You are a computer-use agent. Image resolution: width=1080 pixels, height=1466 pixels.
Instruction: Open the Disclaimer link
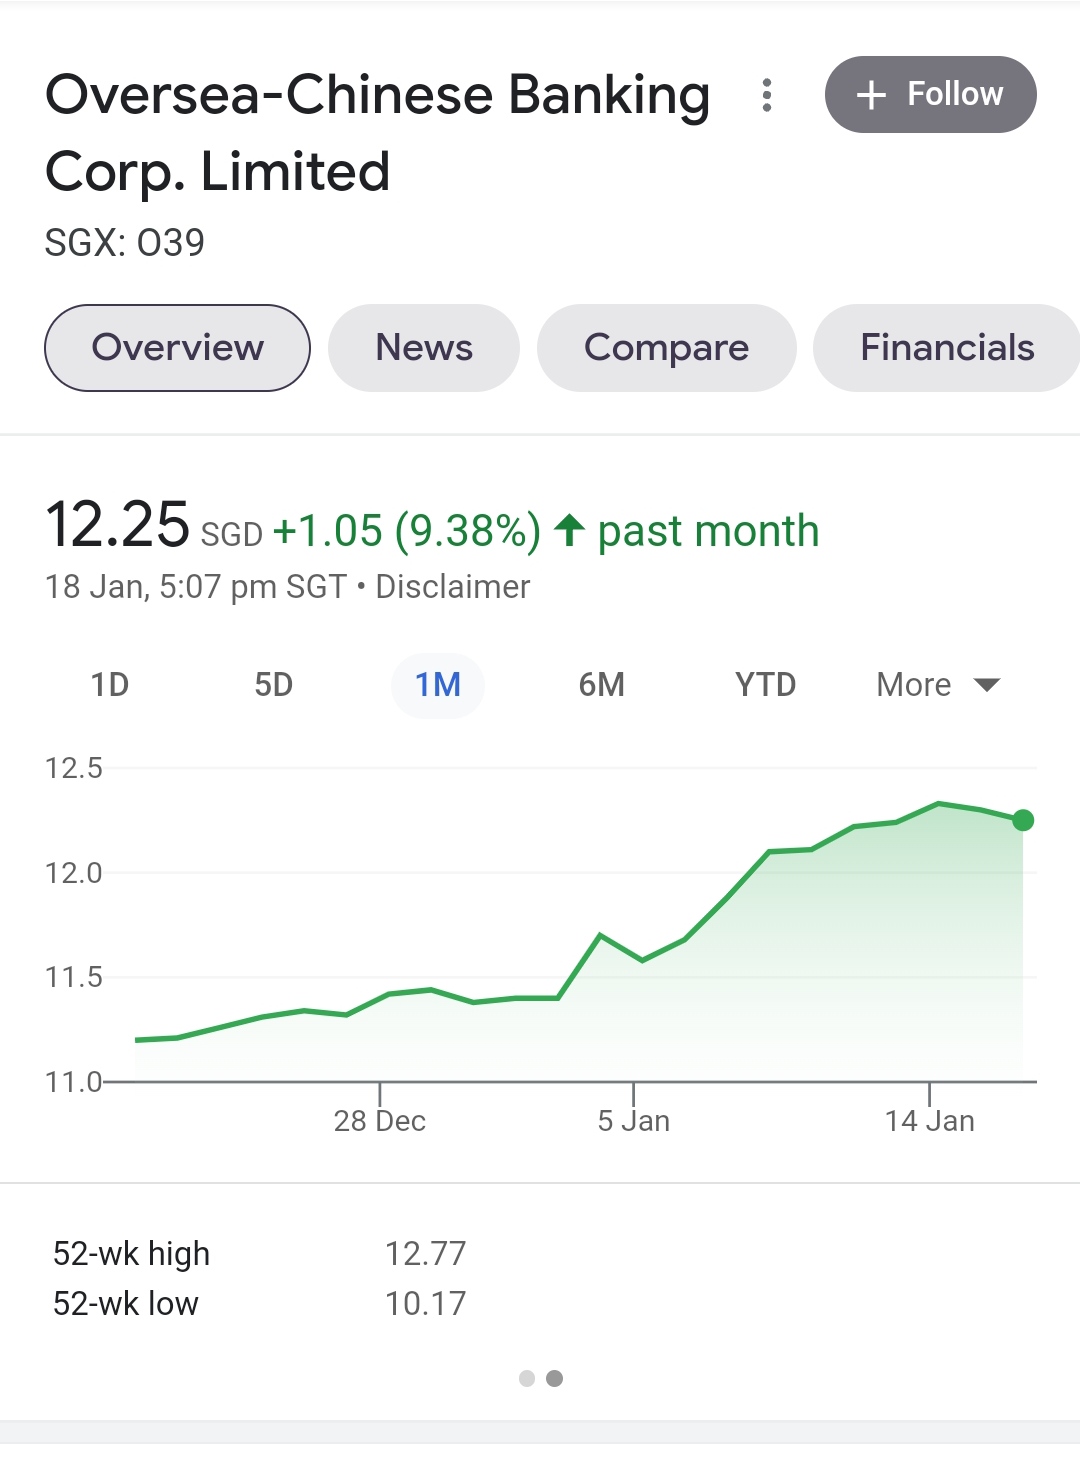(x=452, y=587)
